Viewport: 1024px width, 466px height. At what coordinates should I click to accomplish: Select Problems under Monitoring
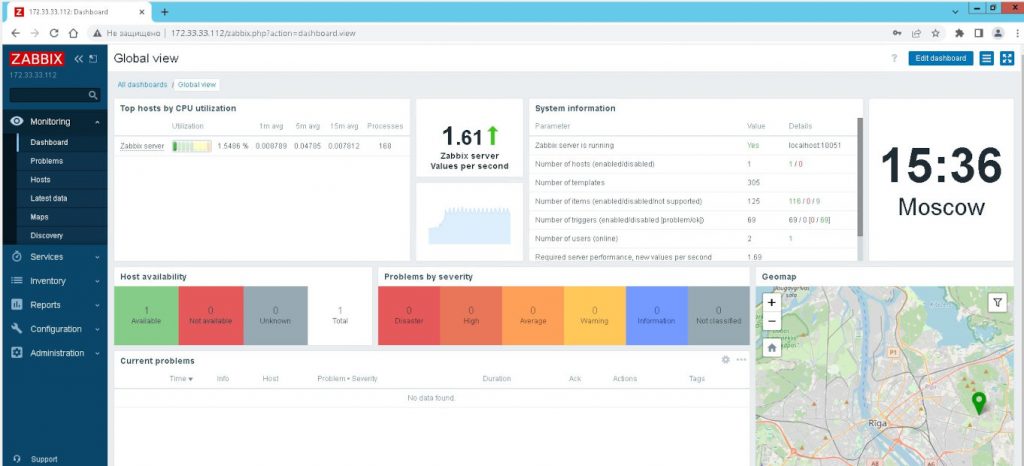[46, 161]
